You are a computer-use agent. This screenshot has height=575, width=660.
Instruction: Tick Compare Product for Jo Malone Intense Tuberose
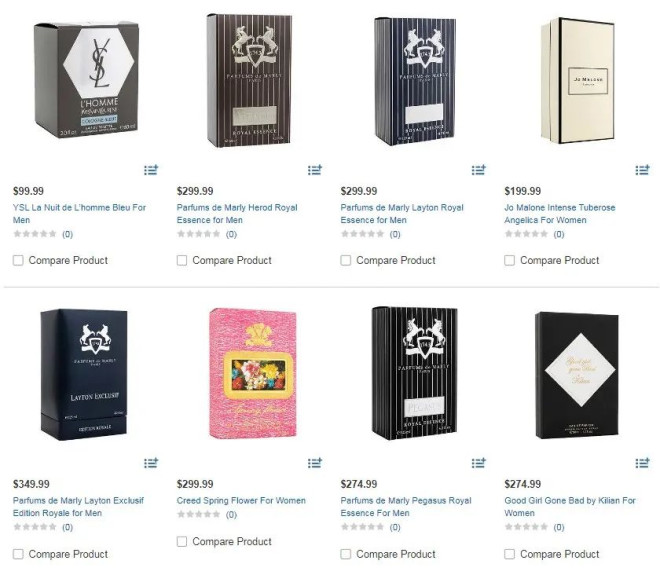click(x=509, y=260)
